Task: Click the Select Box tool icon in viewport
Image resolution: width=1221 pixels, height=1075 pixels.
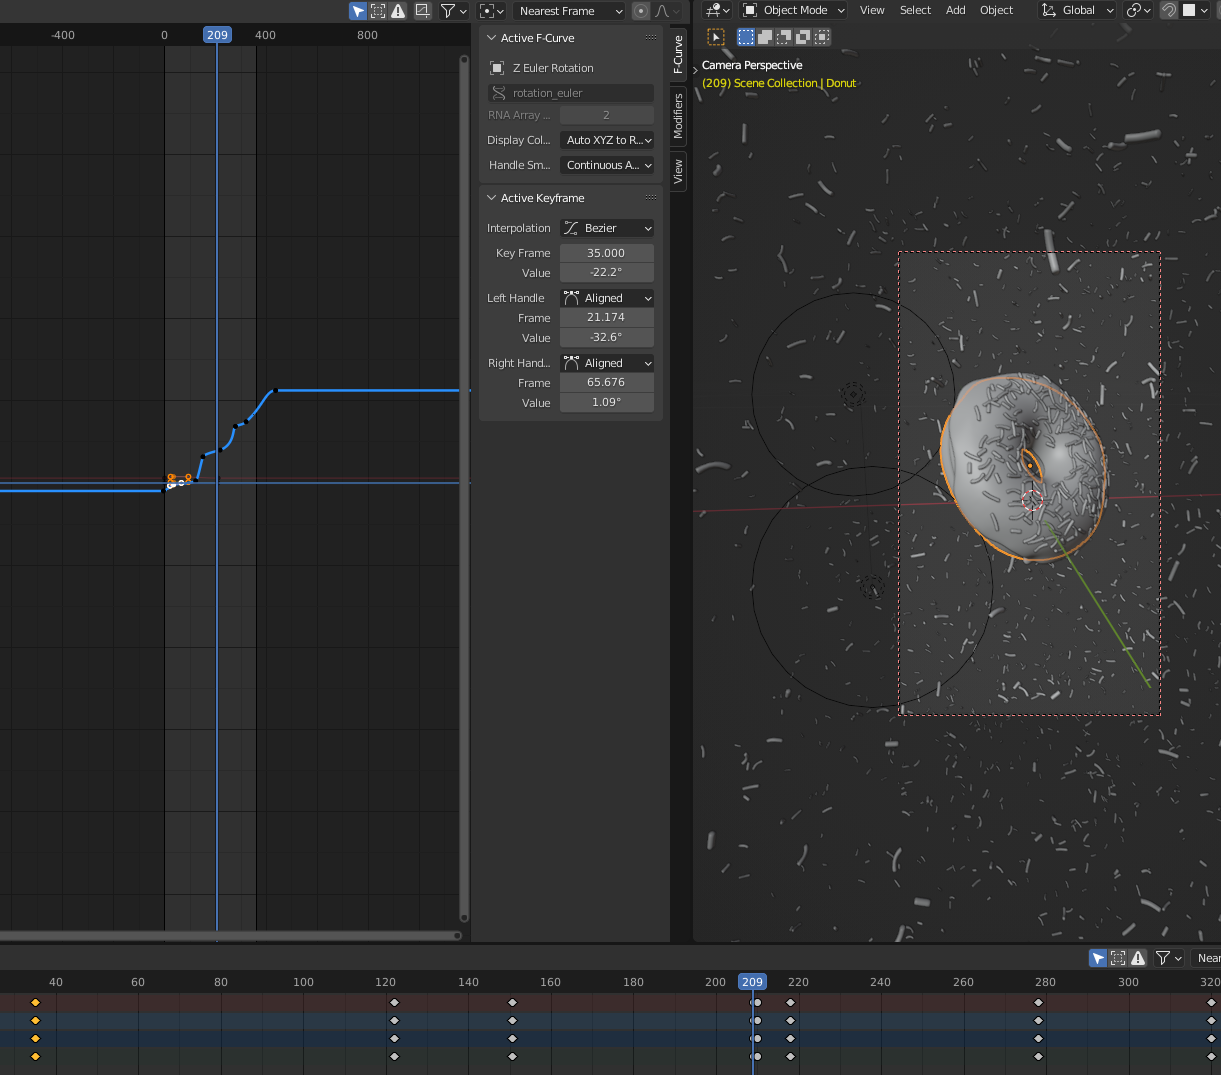Action: tap(716, 37)
